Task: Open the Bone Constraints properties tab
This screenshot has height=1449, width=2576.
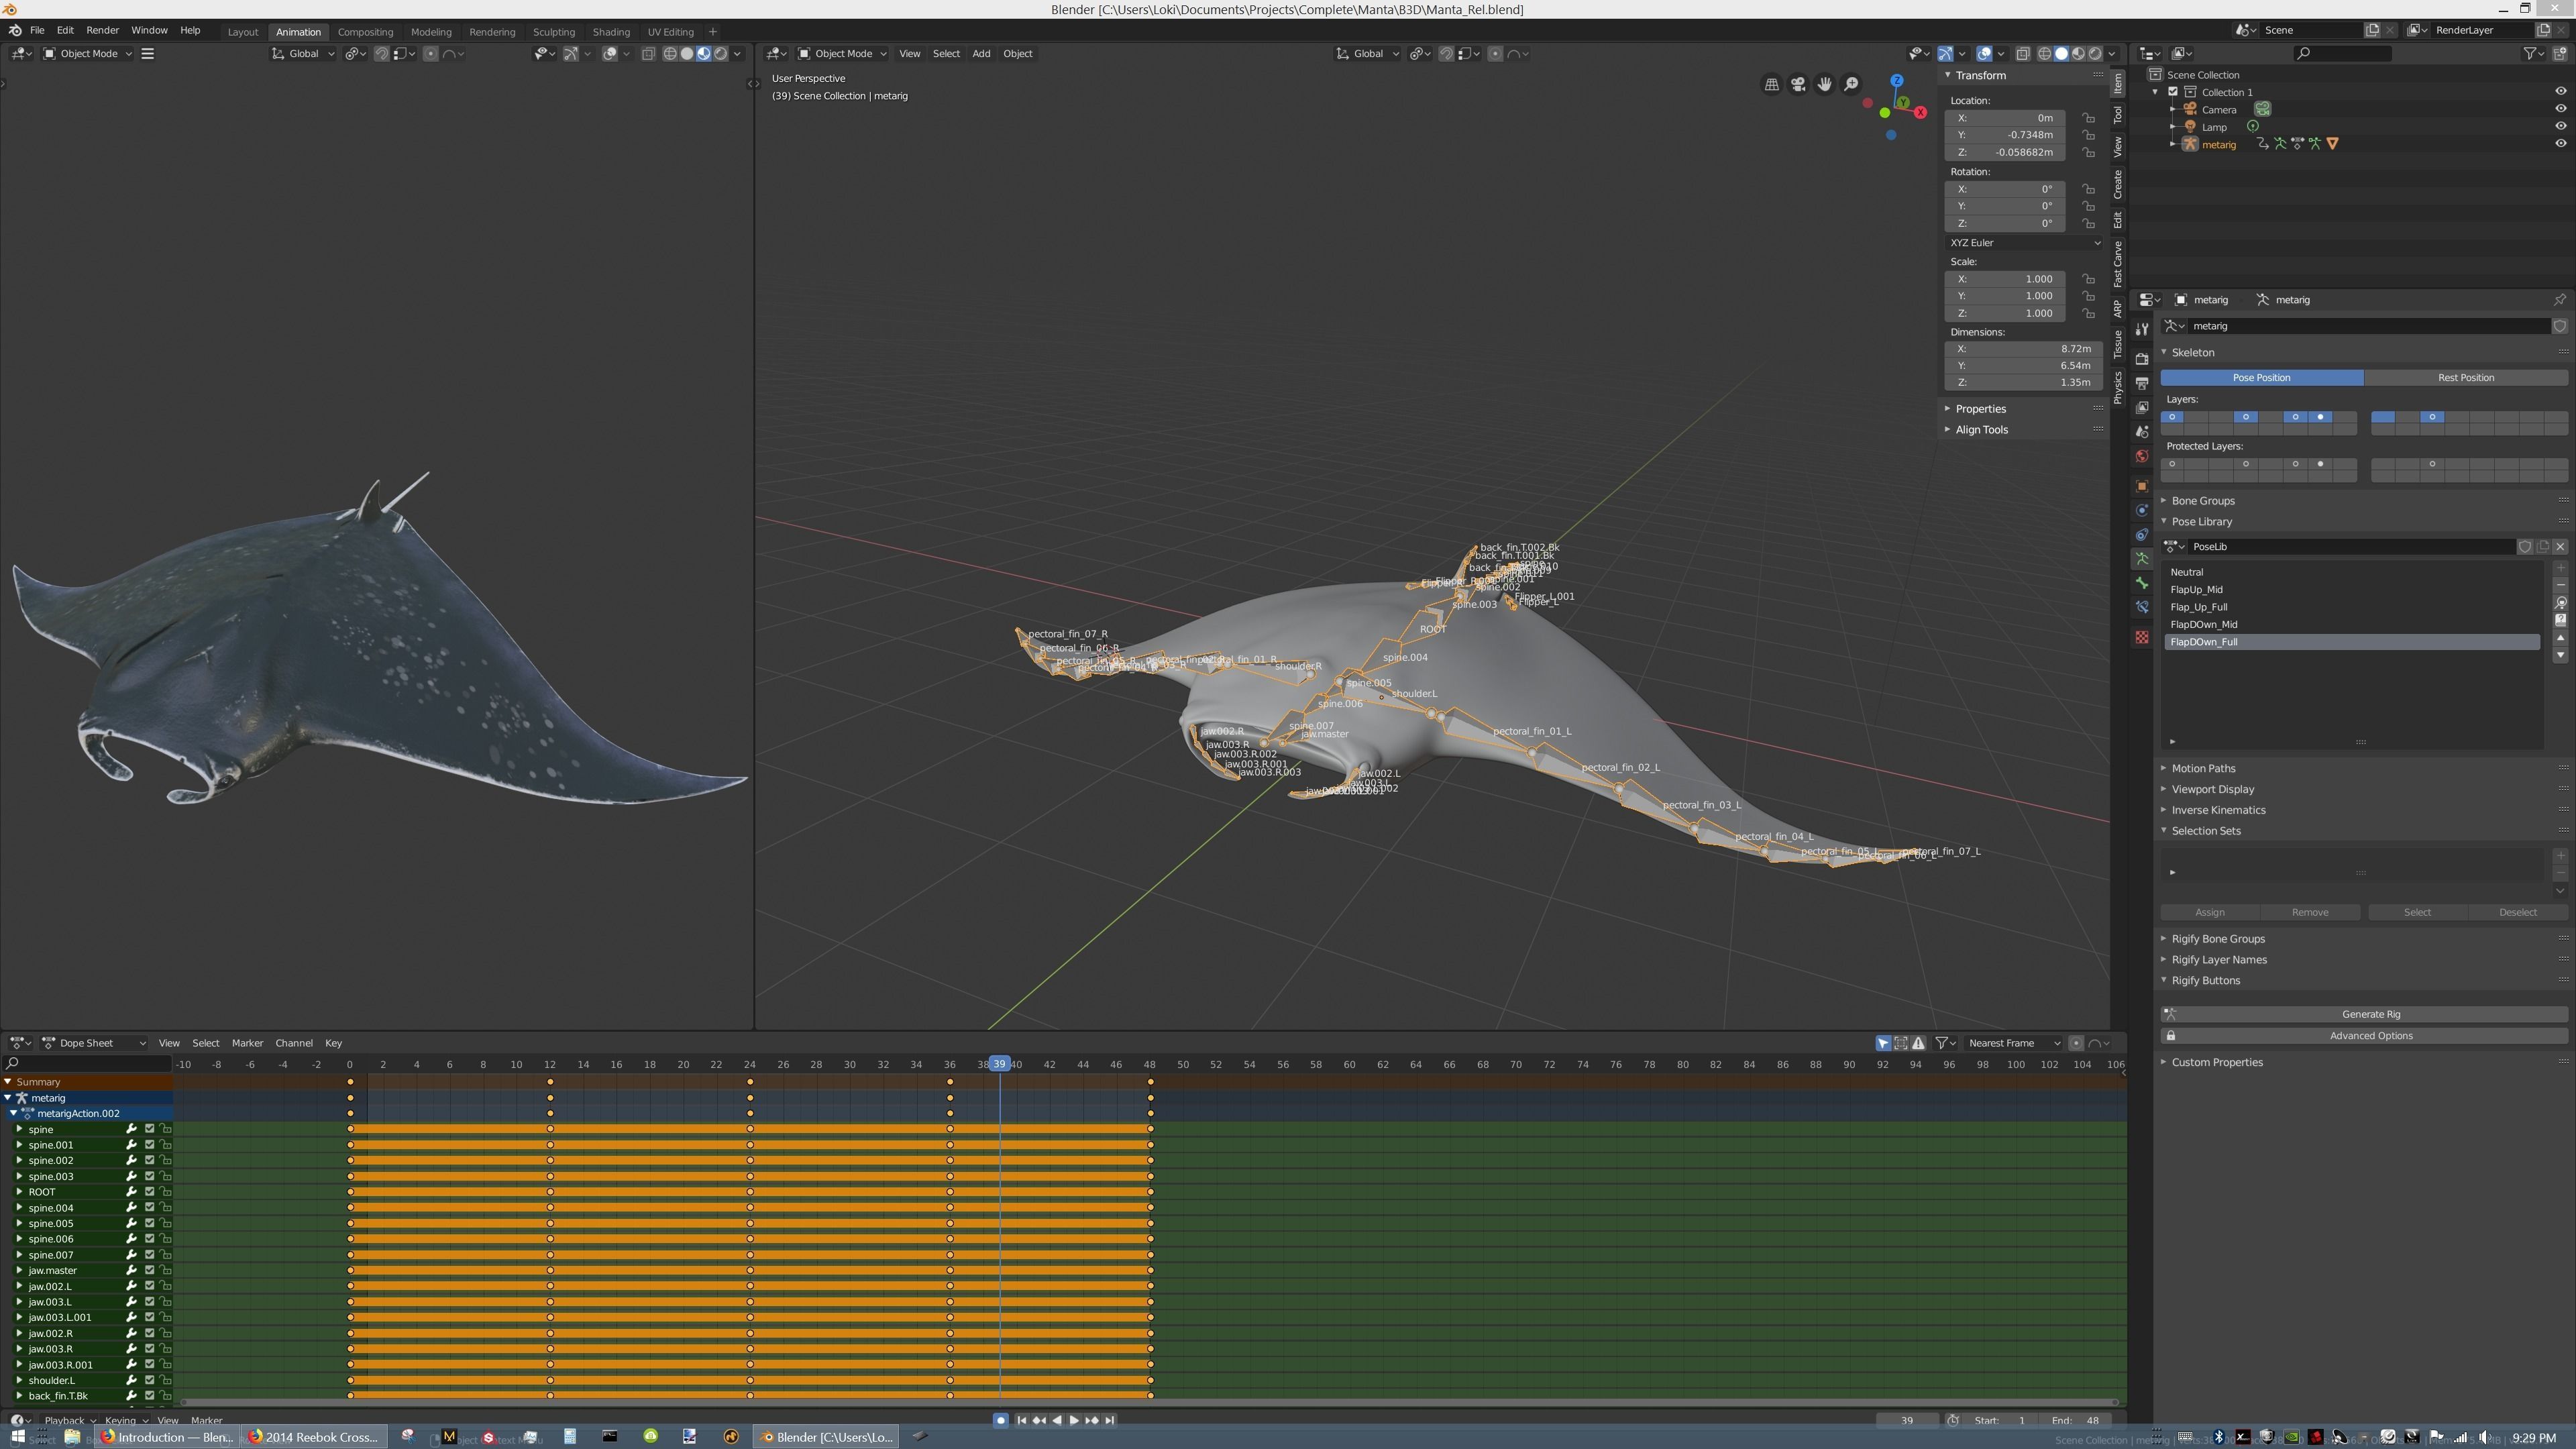Action: pyautogui.click(x=2142, y=608)
